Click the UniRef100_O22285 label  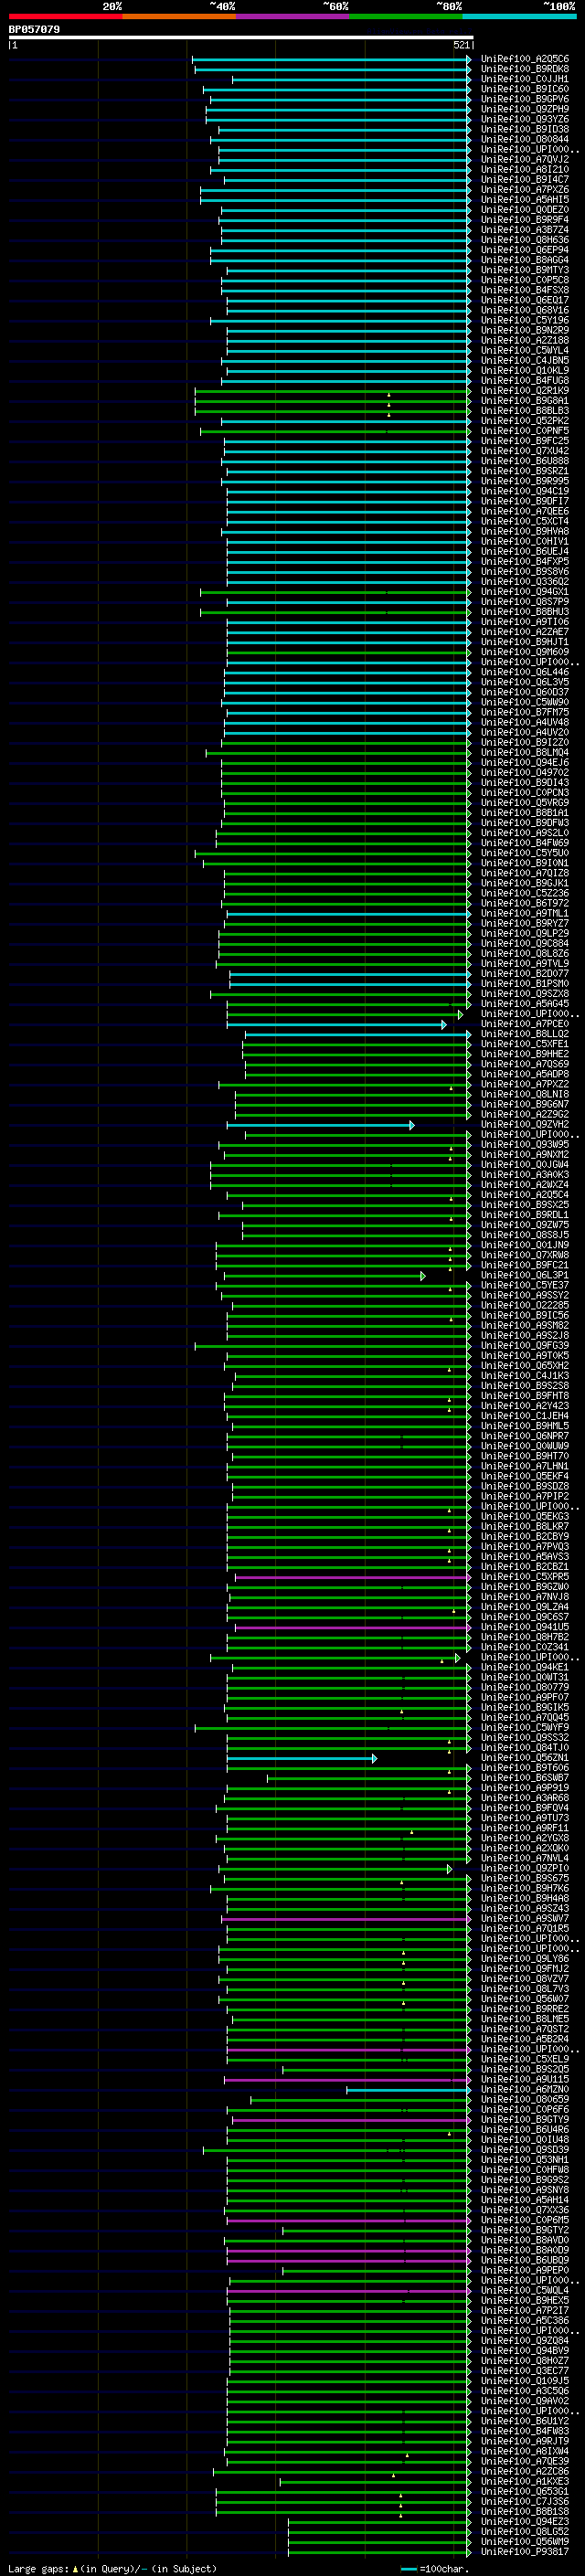pos(525,1306)
